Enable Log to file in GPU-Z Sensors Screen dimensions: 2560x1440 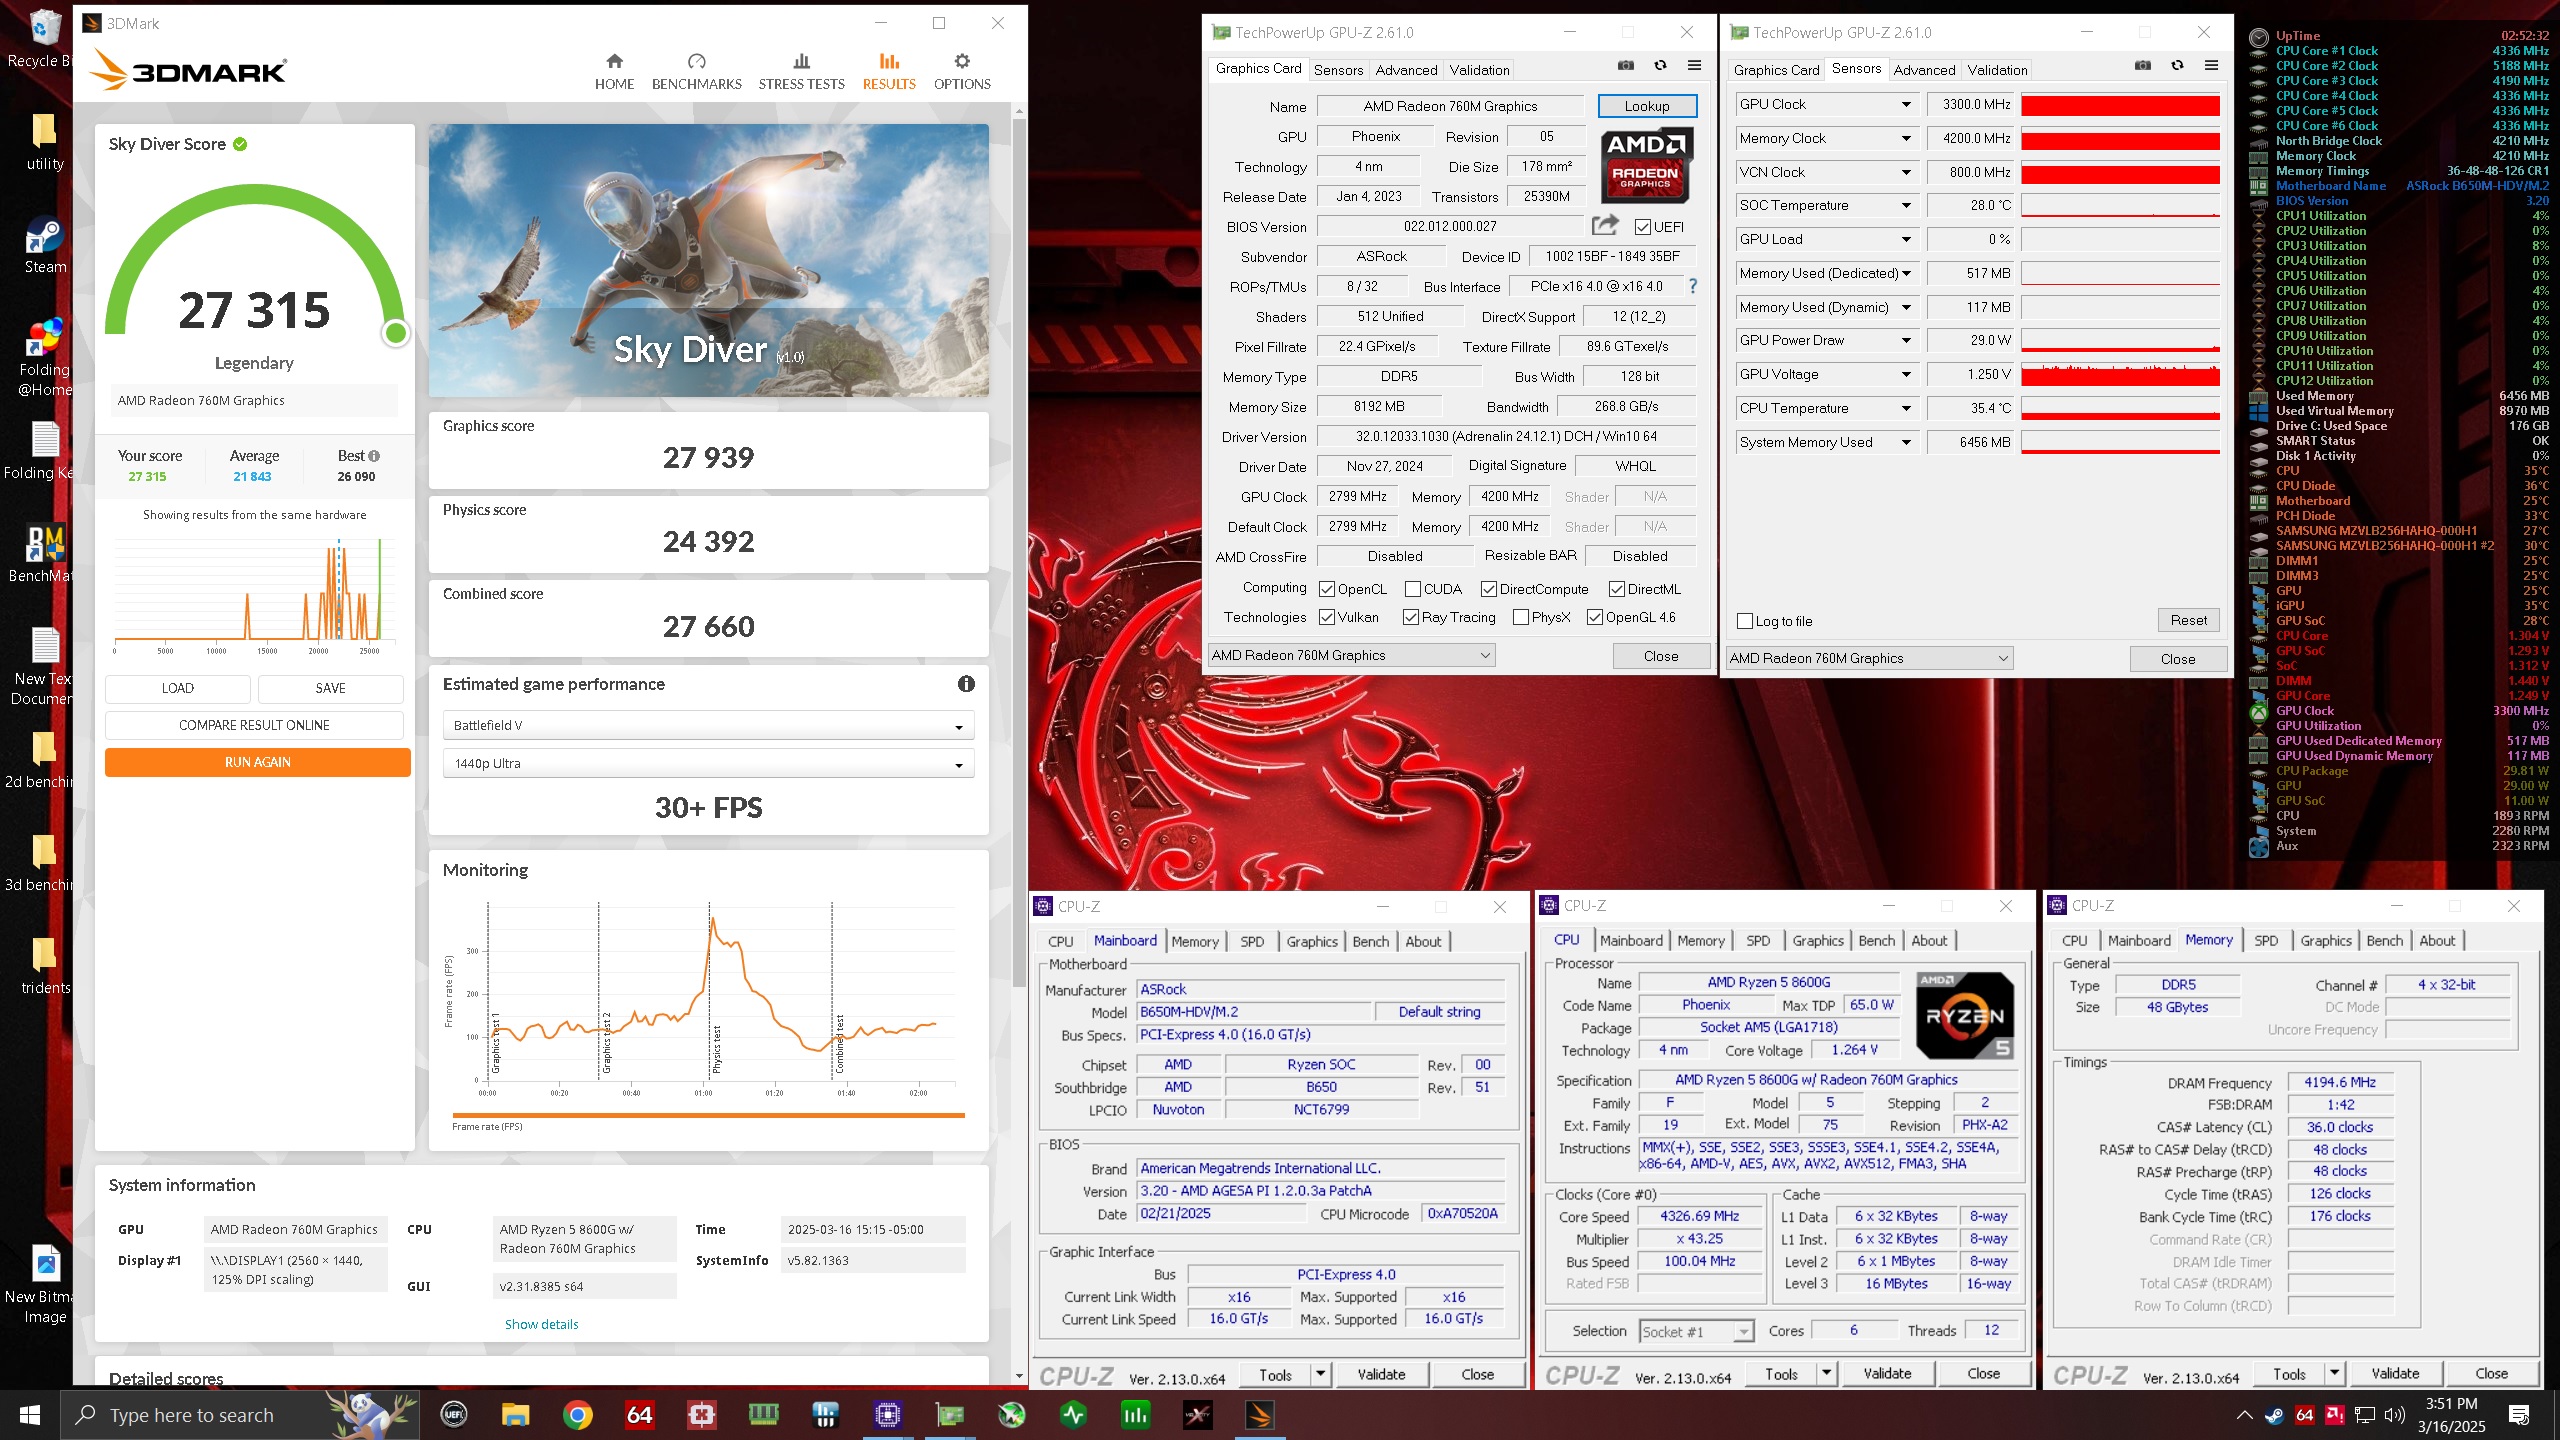point(1746,621)
